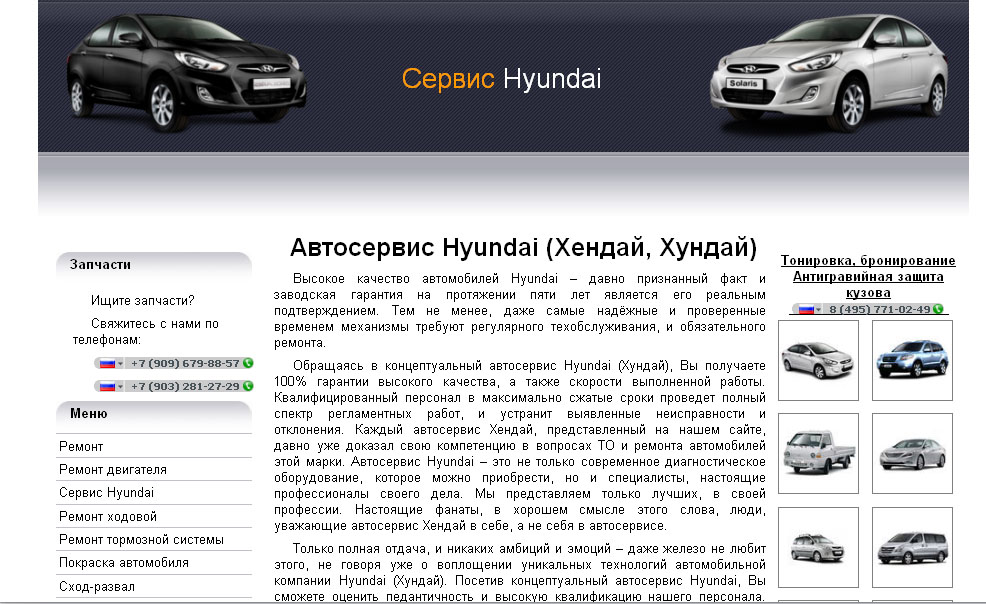Select the silver Sonata sedan thumbnail
Screen dimensions: 986x604
tap(912, 453)
